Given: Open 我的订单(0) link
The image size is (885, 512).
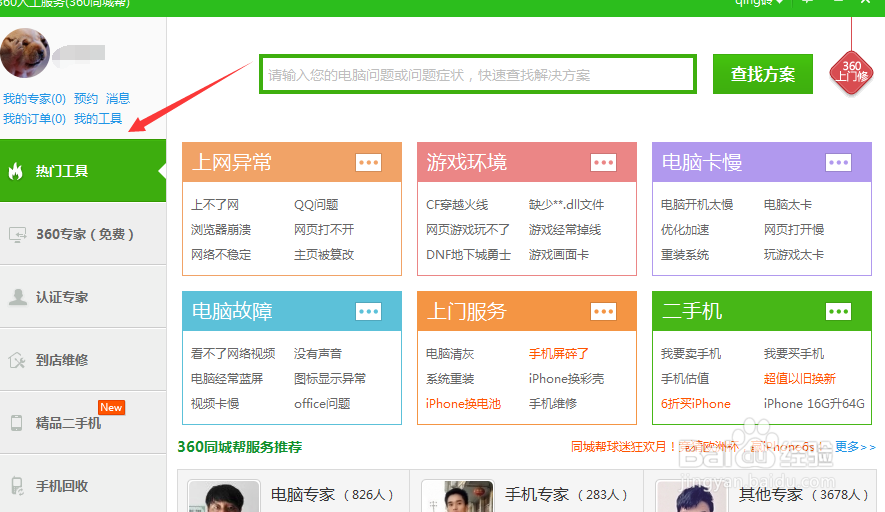Looking at the screenshot, I should (x=34, y=119).
